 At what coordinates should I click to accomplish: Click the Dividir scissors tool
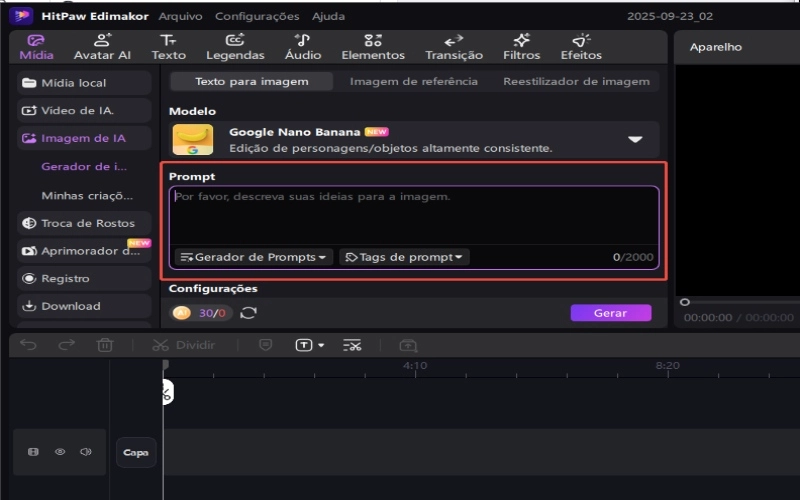pos(184,345)
